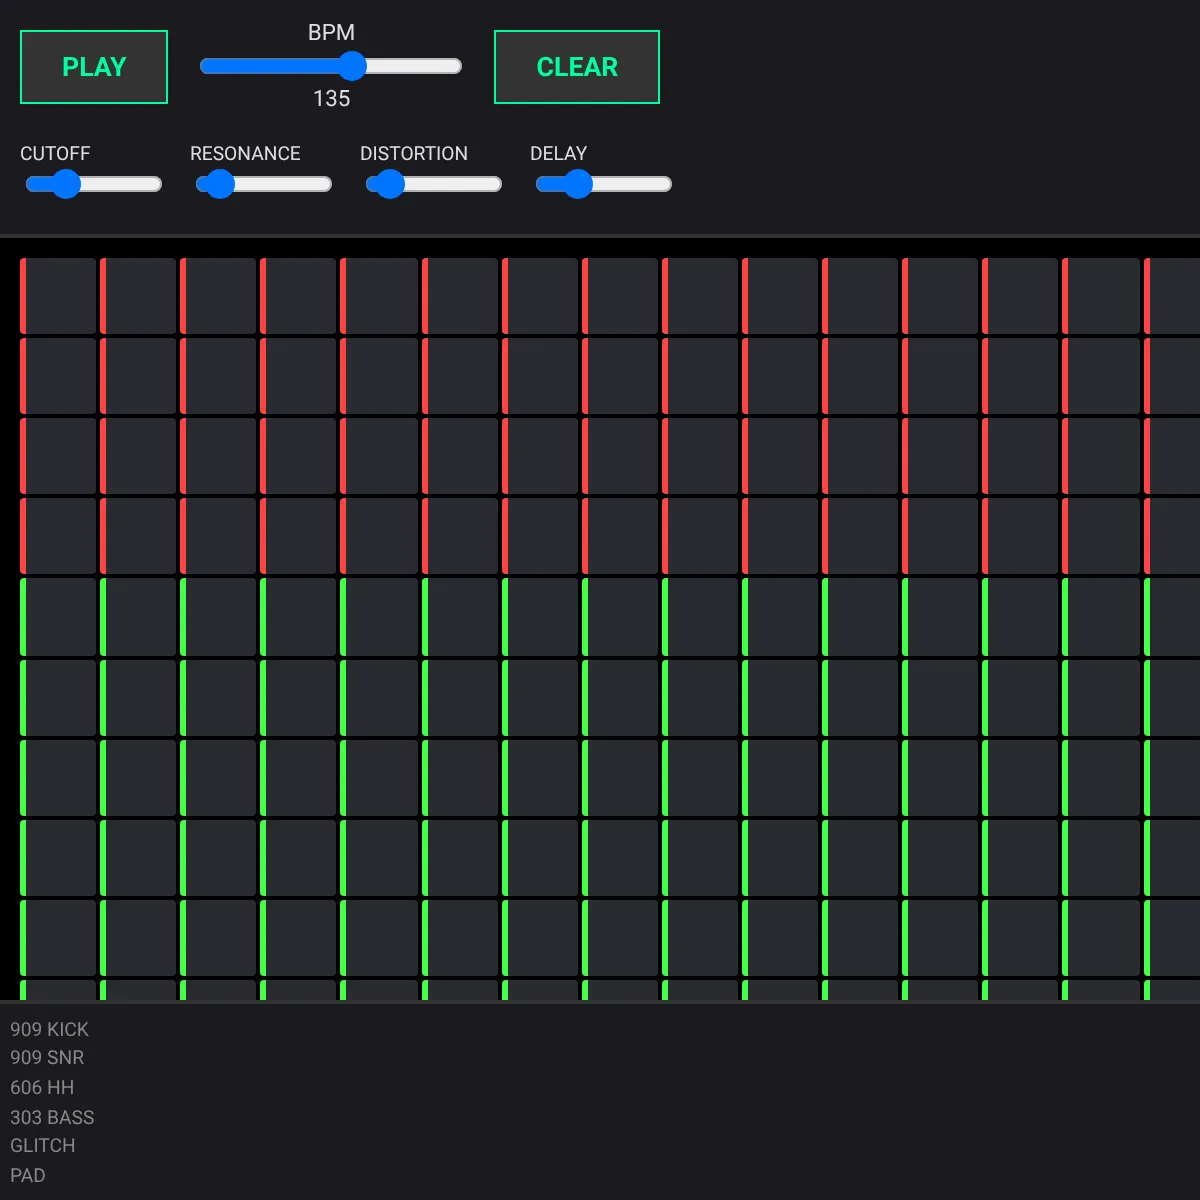Click the DISTORTION slider
This screenshot has height=1200, width=1200.
coord(434,184)
